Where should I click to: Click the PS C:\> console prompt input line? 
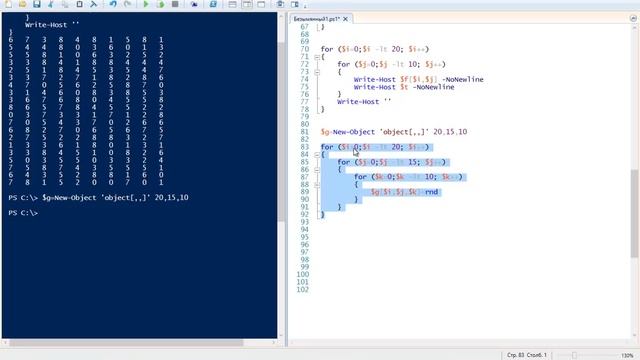pyautogui.click(x=23, y=213)
